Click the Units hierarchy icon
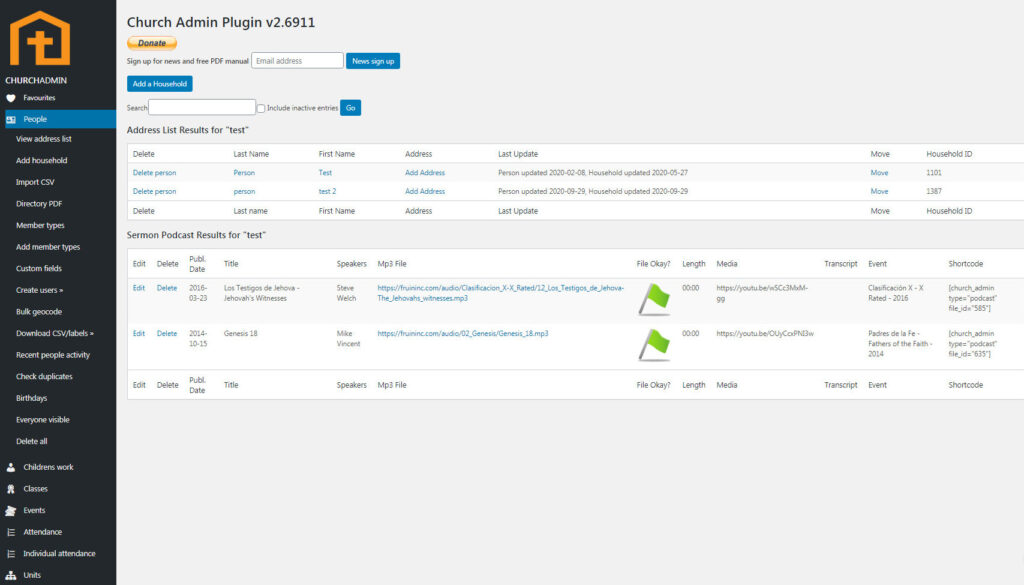The image size is (1024, 585). [x=11, y=575]
